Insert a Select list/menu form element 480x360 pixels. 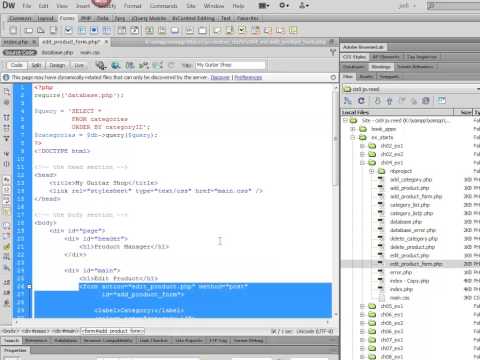click(x=122, y=30)
